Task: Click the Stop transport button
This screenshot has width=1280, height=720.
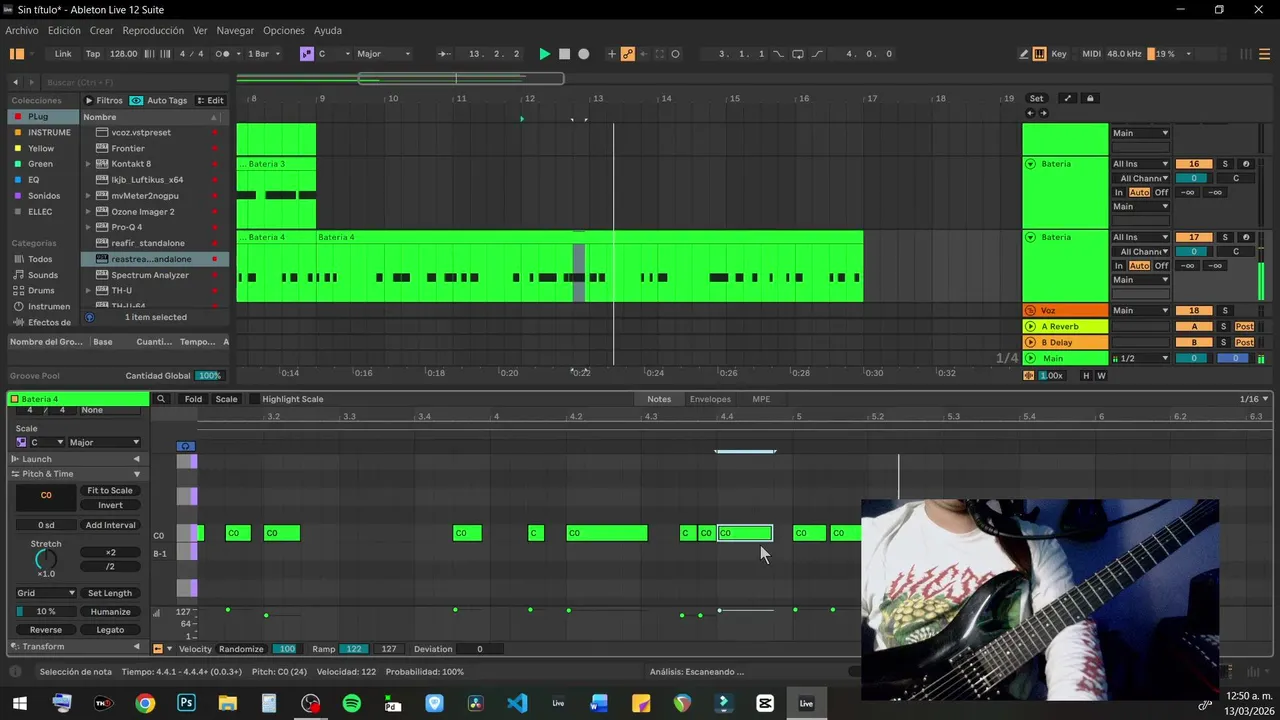Action: tap(564, 54)
